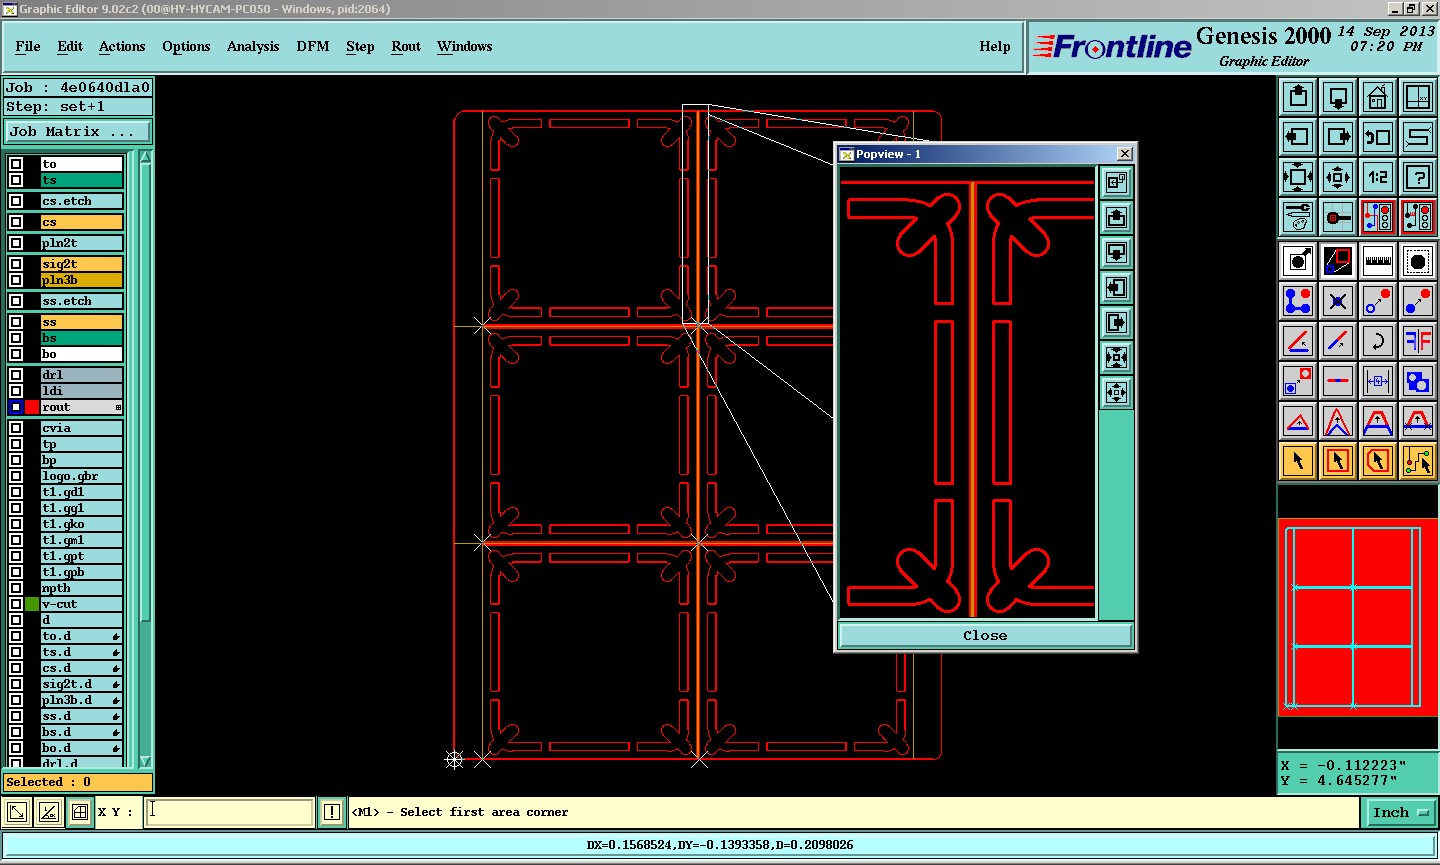Enable the drl layer checkbox

click(16, 375)
